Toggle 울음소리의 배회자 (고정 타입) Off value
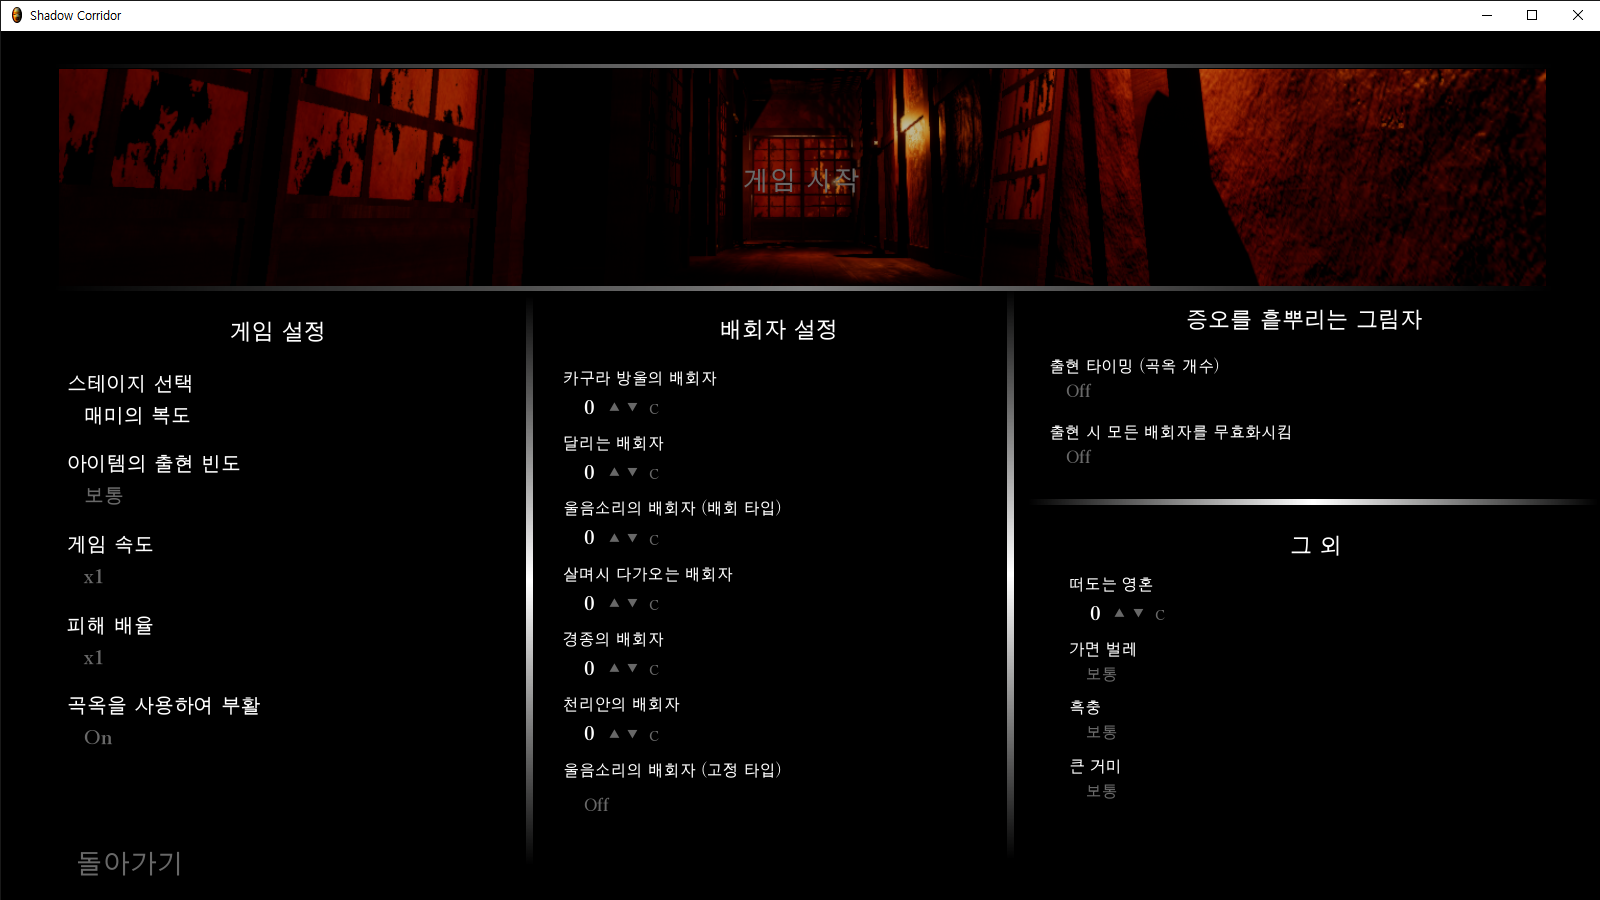The image size is (1600, 900). click(x=596, y=805)
